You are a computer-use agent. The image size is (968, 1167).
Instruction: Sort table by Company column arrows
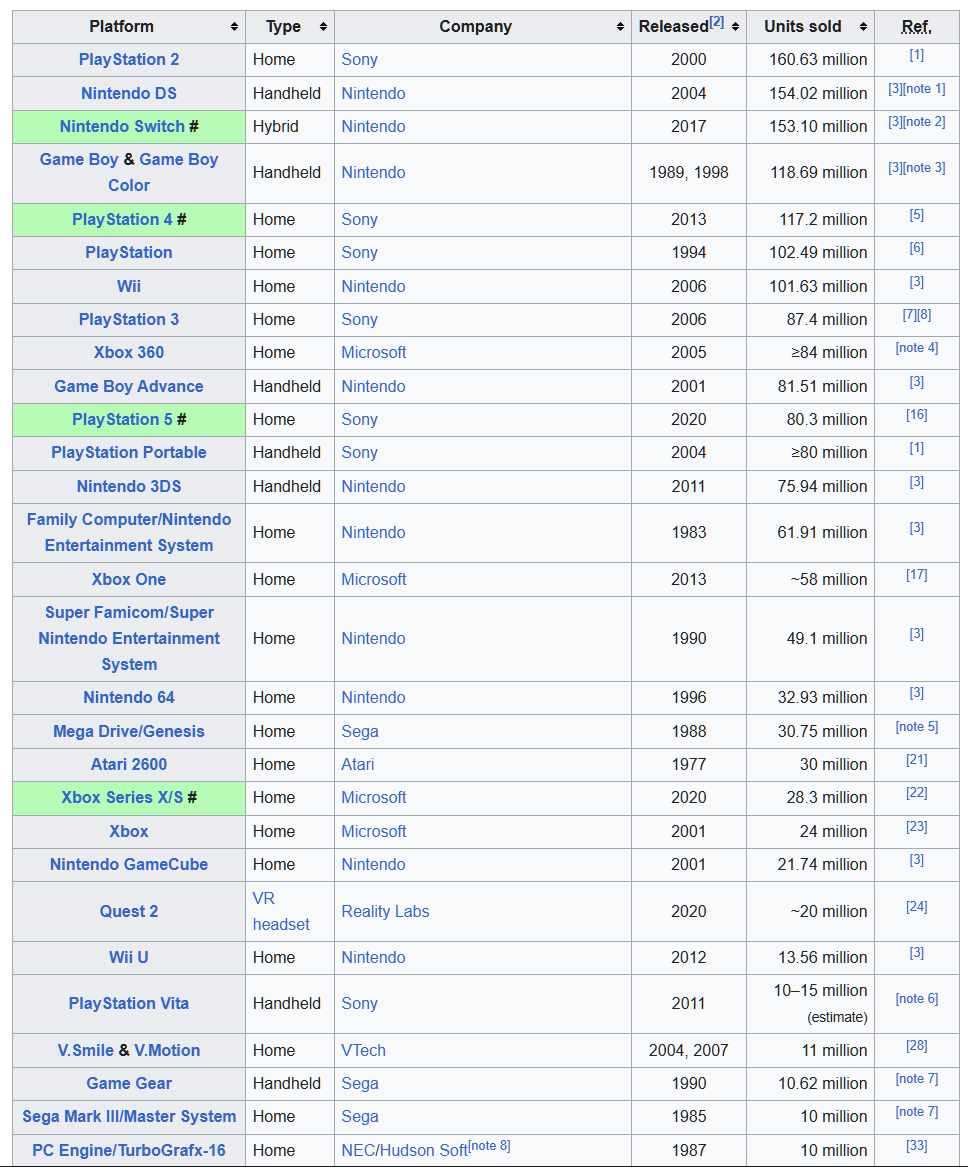620,27
